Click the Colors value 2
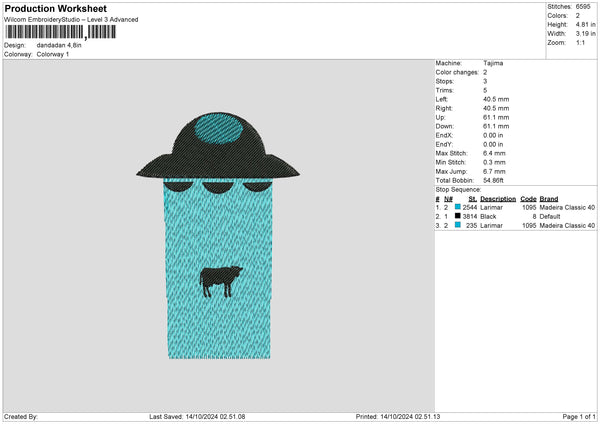600x424 pixels. pyautogui.click(x=577, y=16)
